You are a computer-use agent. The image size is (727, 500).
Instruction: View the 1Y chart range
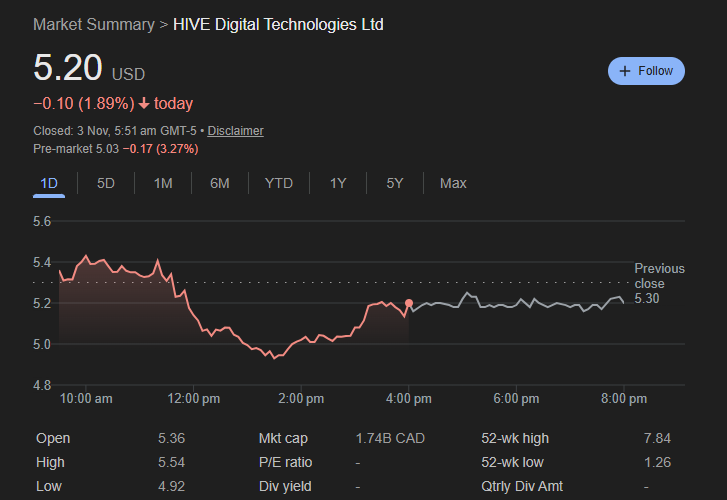point(338,183)
